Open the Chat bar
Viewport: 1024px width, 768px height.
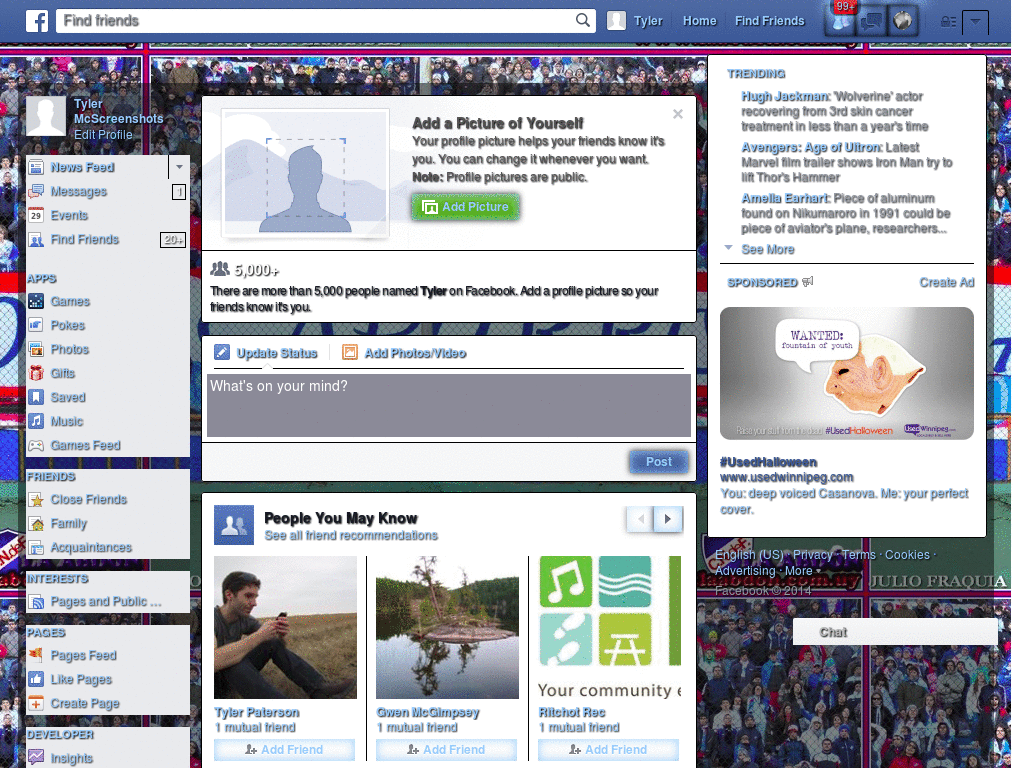(x=895, y=632)
